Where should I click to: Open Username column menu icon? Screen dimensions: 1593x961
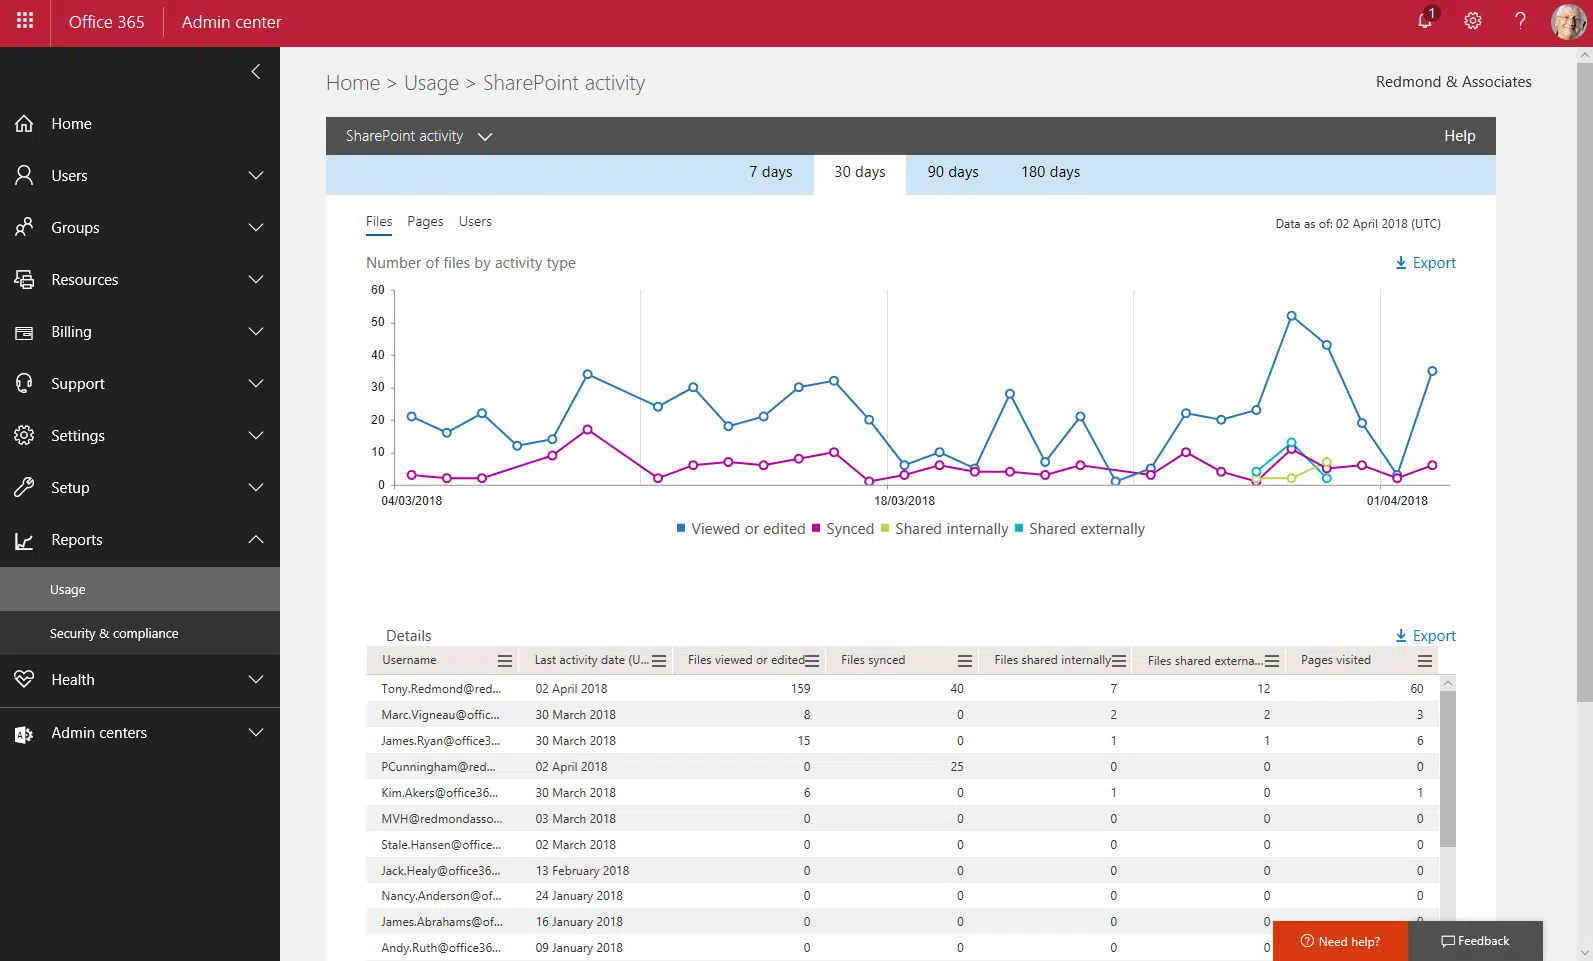(505, 661)
